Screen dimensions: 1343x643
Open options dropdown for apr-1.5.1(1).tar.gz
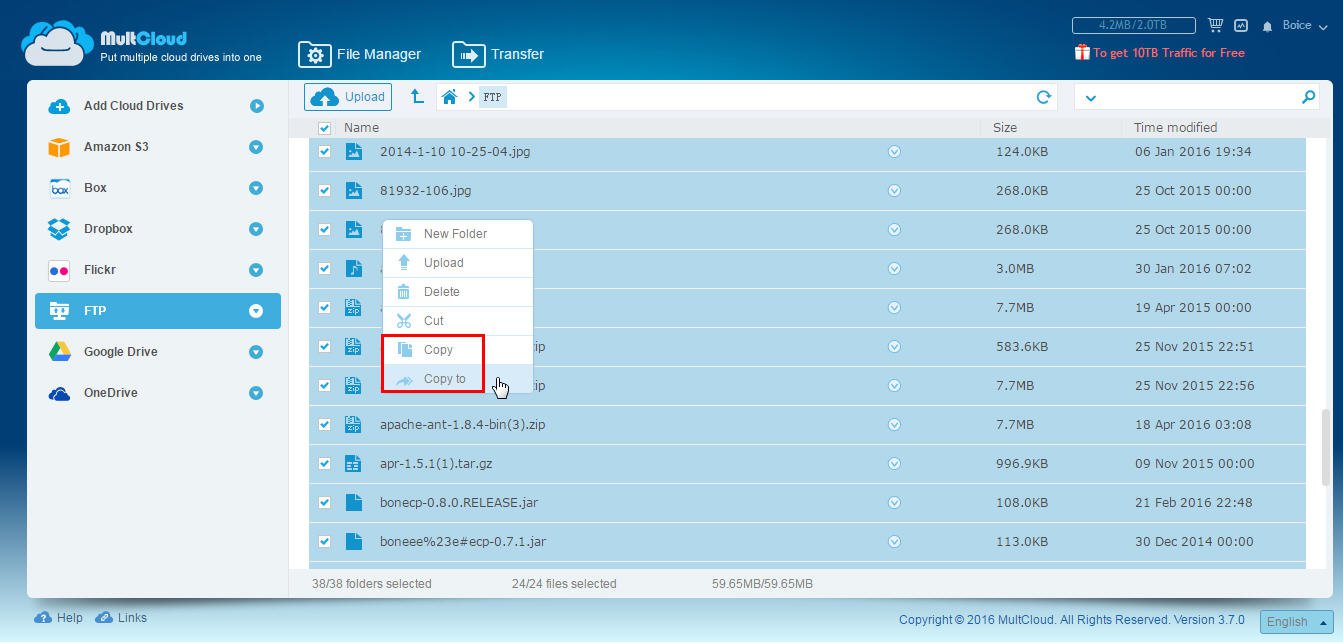(894, 464)
